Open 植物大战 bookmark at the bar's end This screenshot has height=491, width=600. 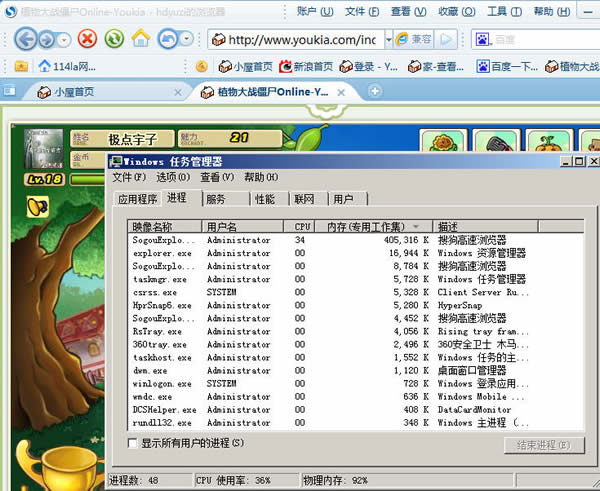(572, 67)
